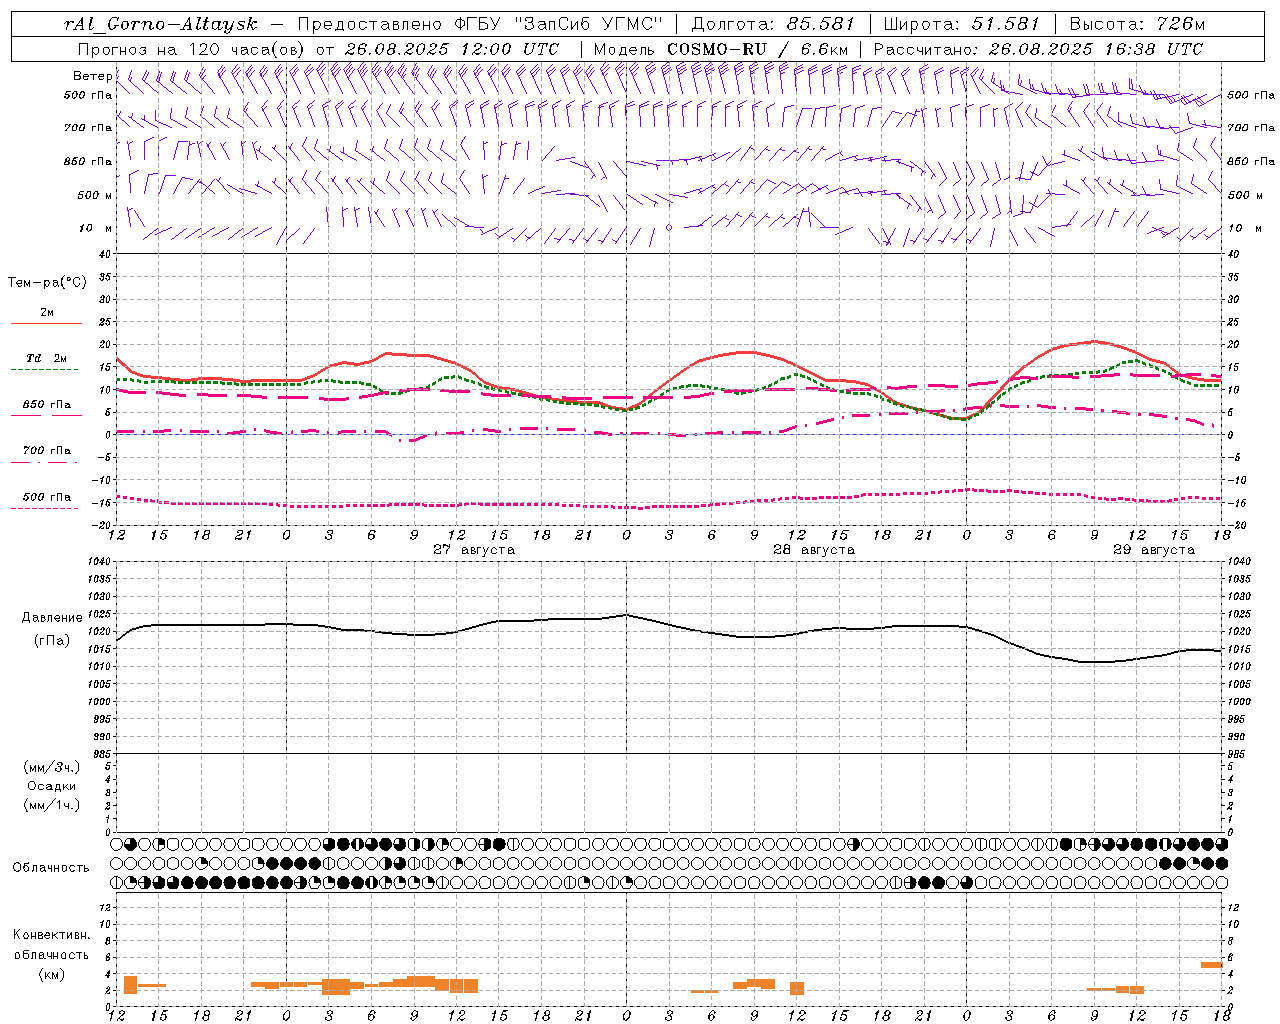Click the 28 августа date label
The width and height of the screenshot is (1280, 1024).
pos(814,550)
